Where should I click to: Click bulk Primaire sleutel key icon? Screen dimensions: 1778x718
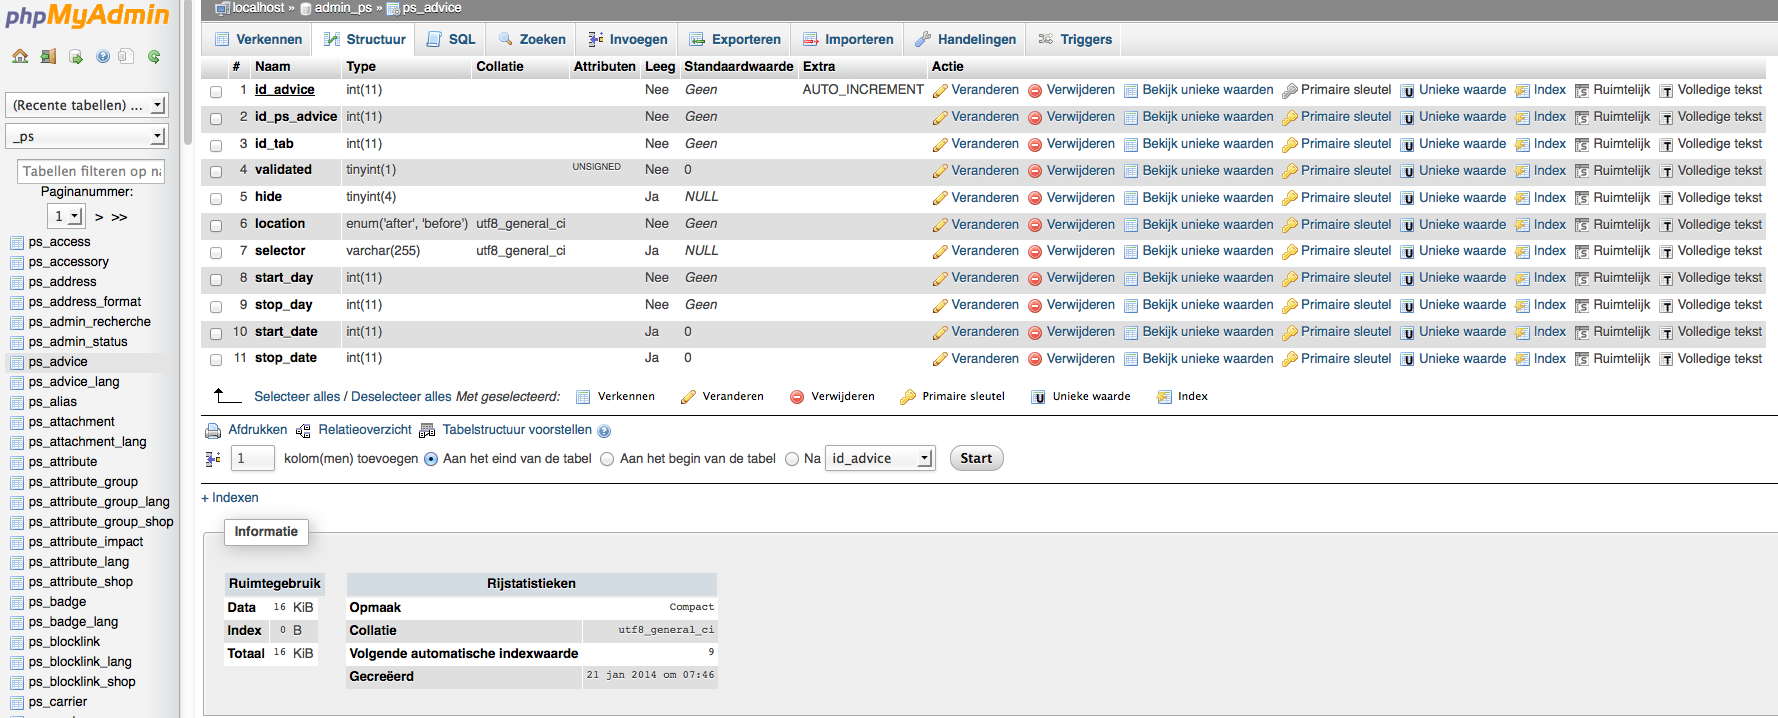908,397
